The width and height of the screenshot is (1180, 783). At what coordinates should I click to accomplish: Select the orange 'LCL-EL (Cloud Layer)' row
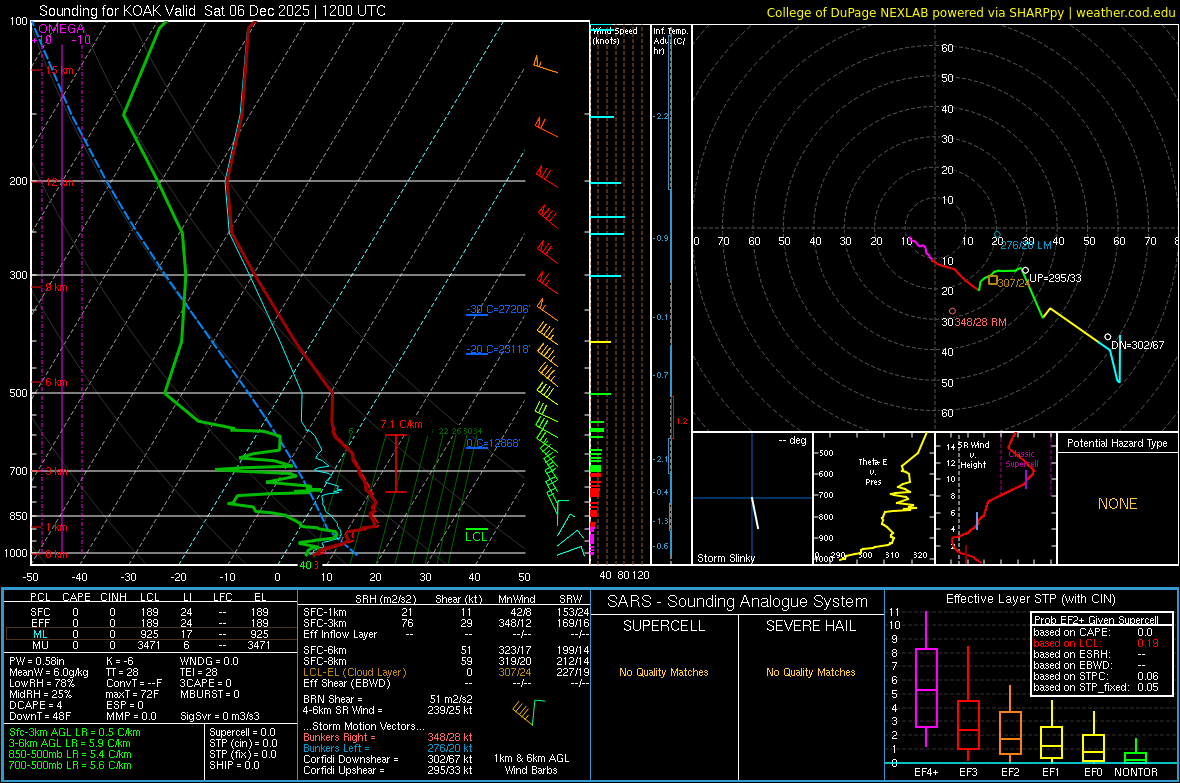click(x=445, y=672)
